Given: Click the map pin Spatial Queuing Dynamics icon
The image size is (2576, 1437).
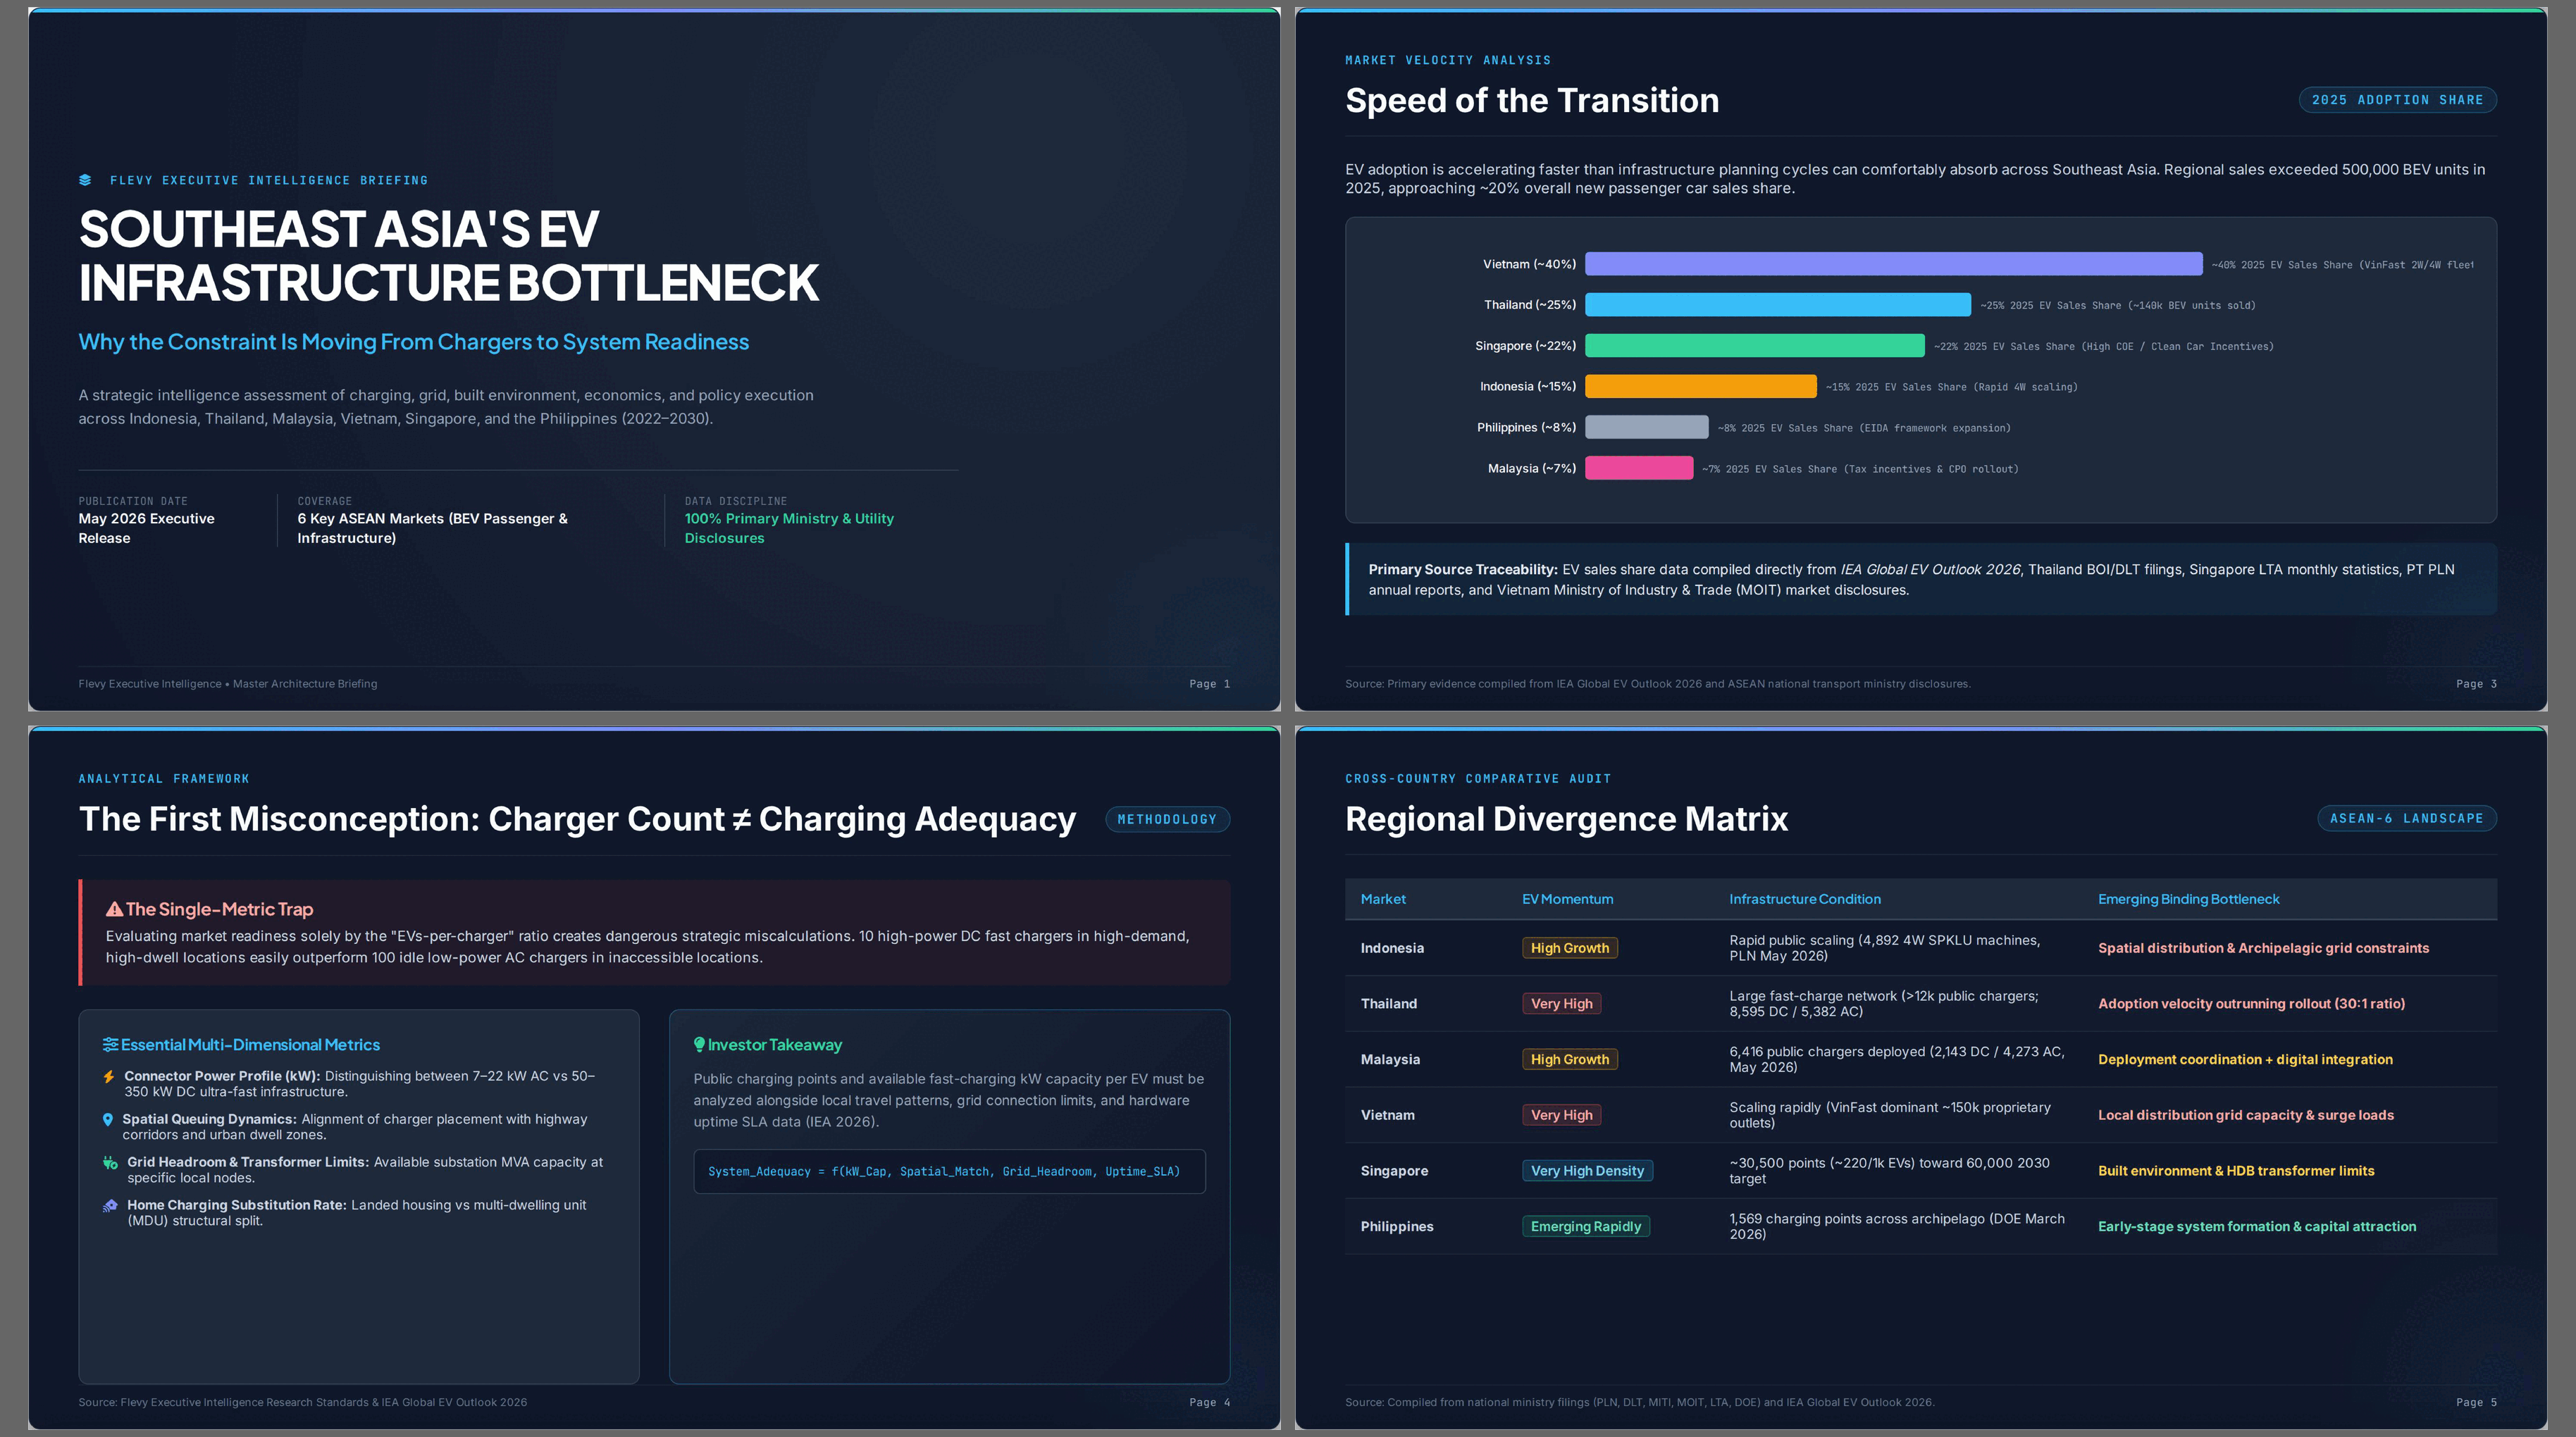Looking at the screenshot, I should tap(108, 1120).
